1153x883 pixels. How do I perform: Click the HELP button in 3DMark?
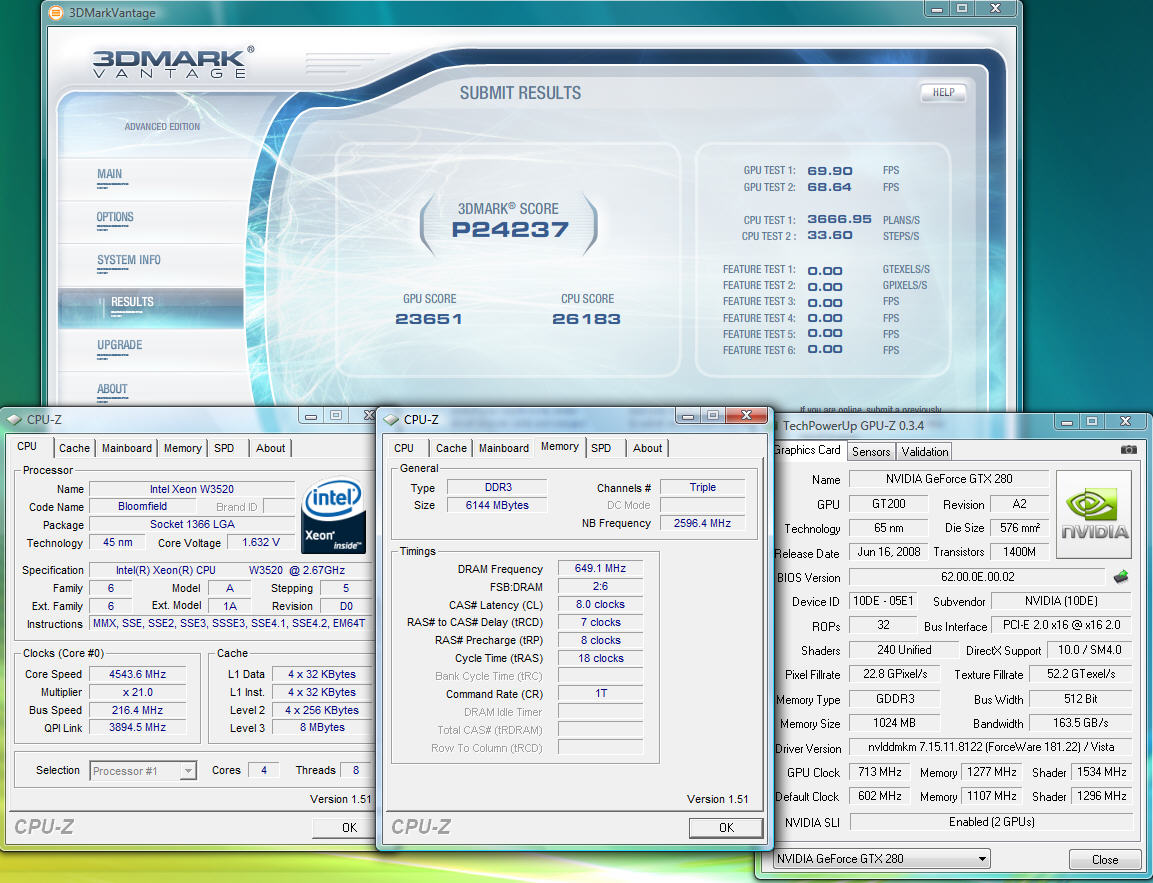(943, 93)
